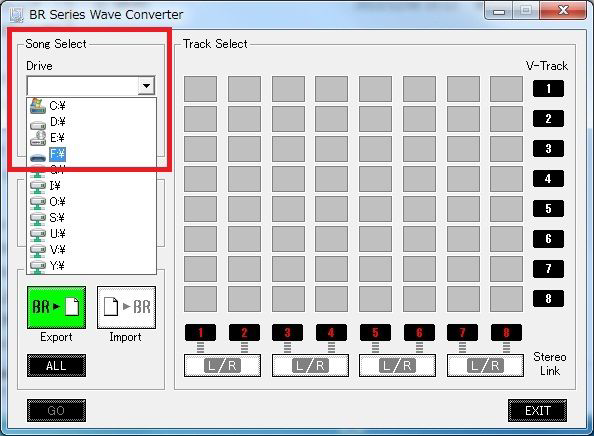Screen dimensions: 594x436
Task: Toggle cell track 5, V-Track 5
Action: click(375, 208)
